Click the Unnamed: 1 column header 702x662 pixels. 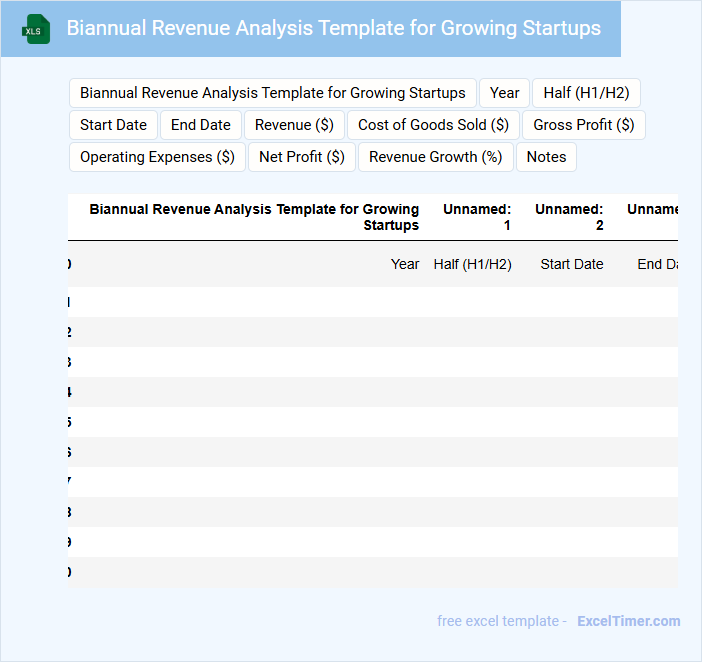(477, 217)
